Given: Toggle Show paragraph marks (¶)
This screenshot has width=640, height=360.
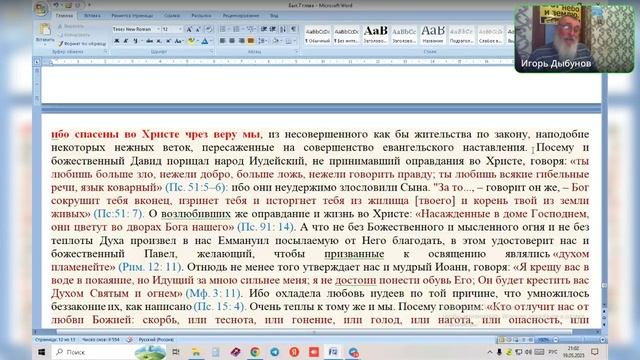Looking at the screenshot, I should point(293,29).
